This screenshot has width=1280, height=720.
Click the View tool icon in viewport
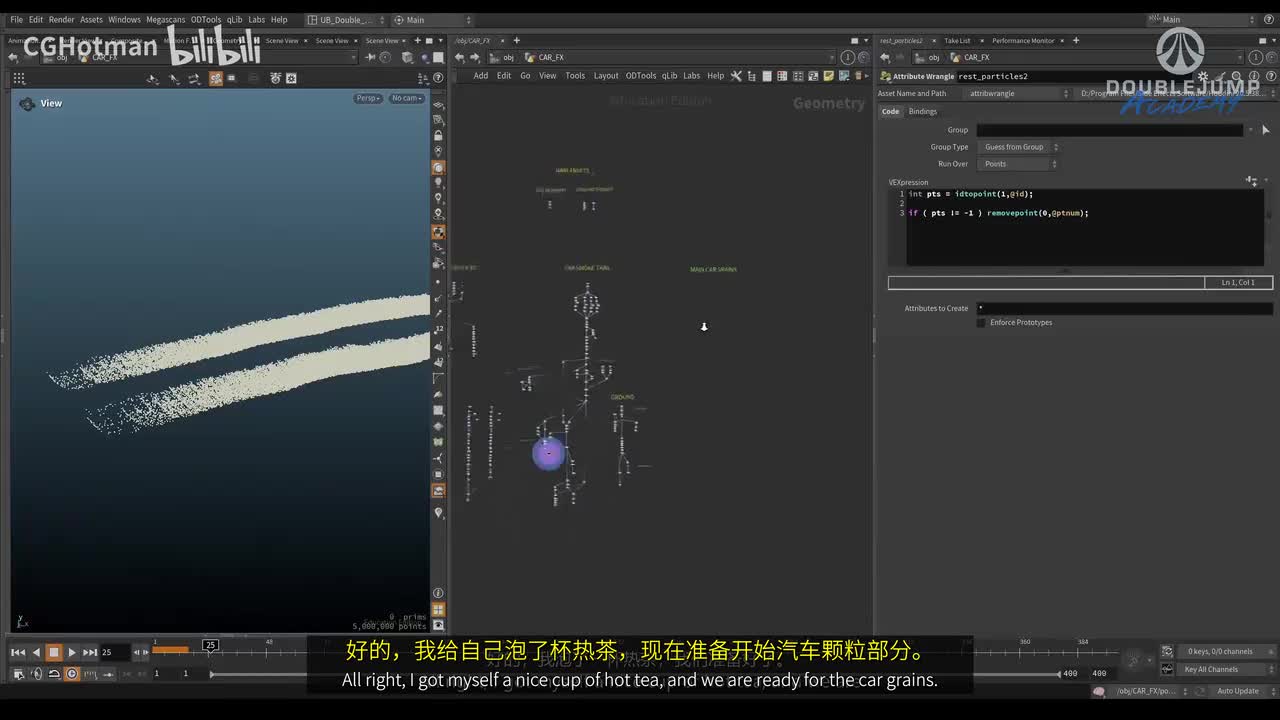(27, 103)
